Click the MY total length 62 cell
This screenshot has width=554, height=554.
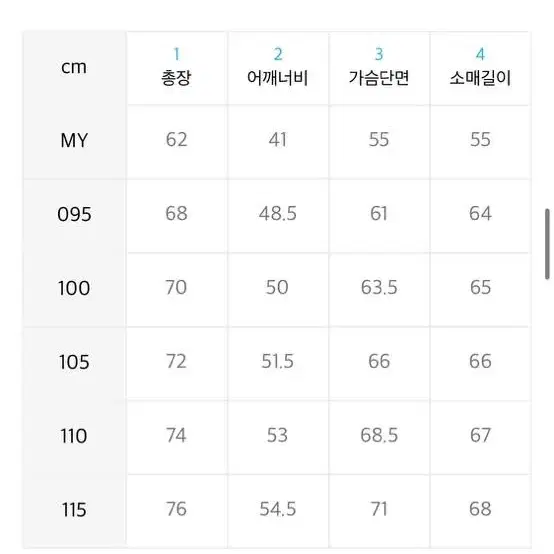pyautogui.click(x=177, y=142)
